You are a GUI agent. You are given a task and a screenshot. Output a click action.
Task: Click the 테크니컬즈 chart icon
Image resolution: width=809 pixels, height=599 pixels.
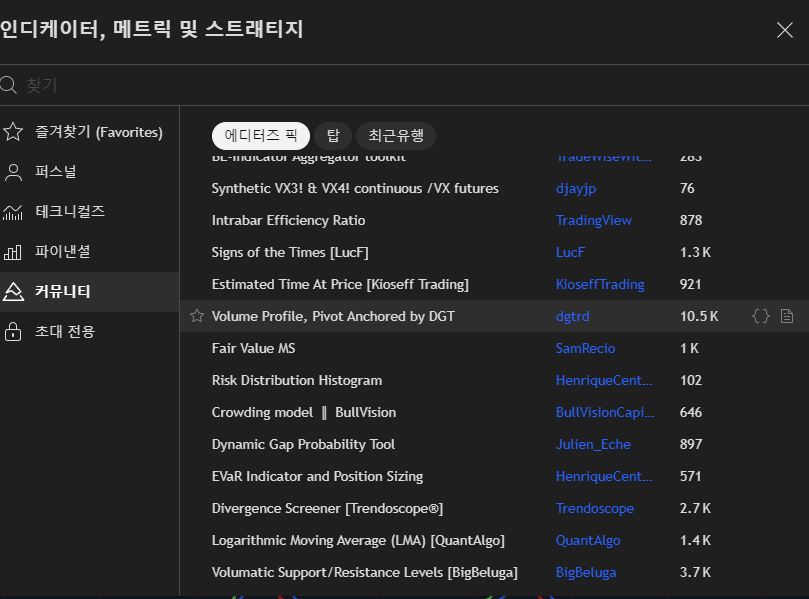pyautogui.click(x=13, y=212)
